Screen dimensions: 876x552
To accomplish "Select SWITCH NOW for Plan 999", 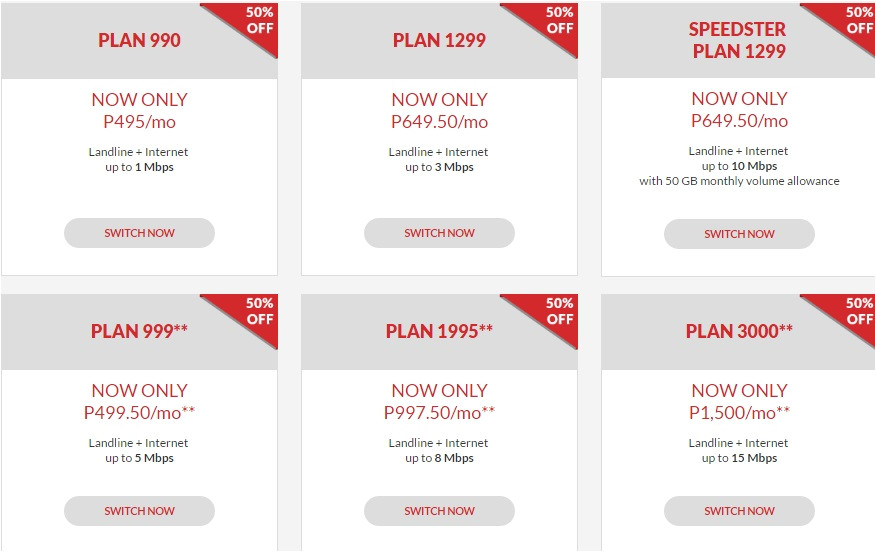I will [139, 511].
